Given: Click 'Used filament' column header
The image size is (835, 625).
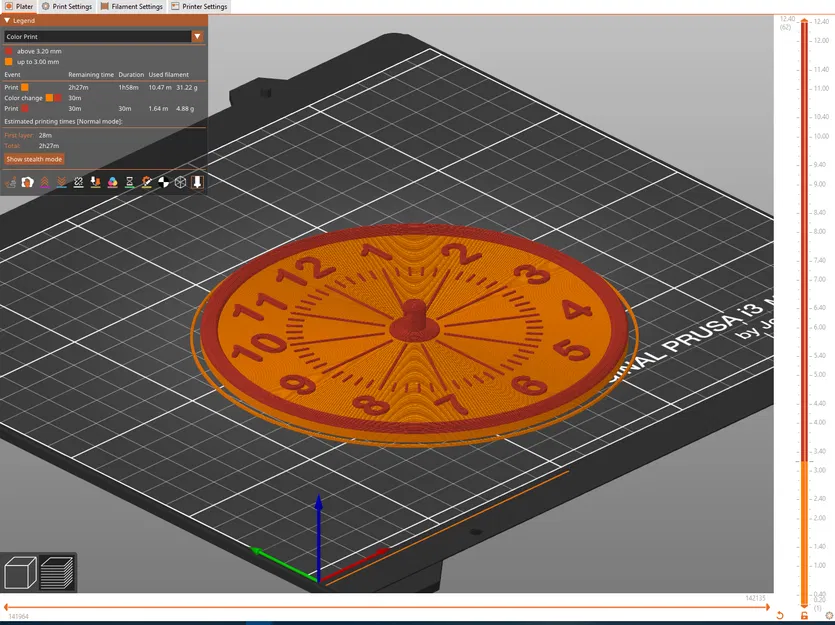Looking at the screenshot, I should (x=168, y=75).
